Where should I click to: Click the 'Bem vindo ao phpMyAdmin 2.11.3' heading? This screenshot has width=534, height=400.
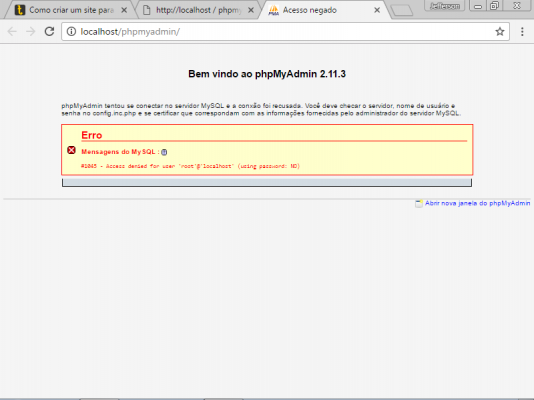[267, 74]
